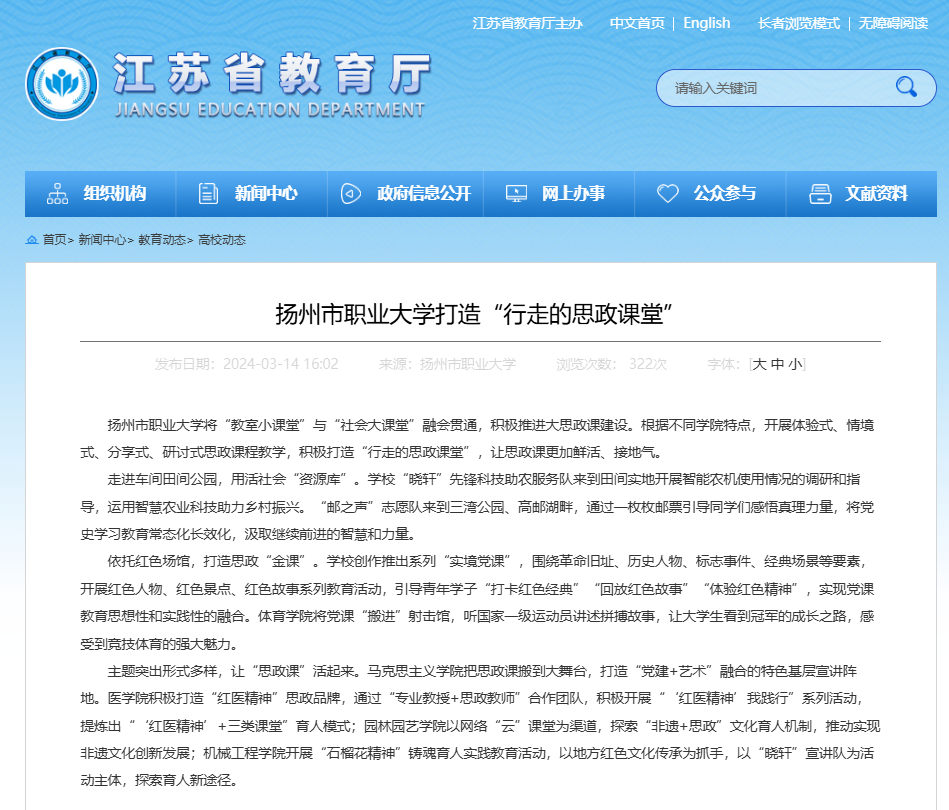The height and width of the screenshot is (810, 949).
Task: Click the Jiangsu Education Department logo emblem
Action: tap(62, 85)
